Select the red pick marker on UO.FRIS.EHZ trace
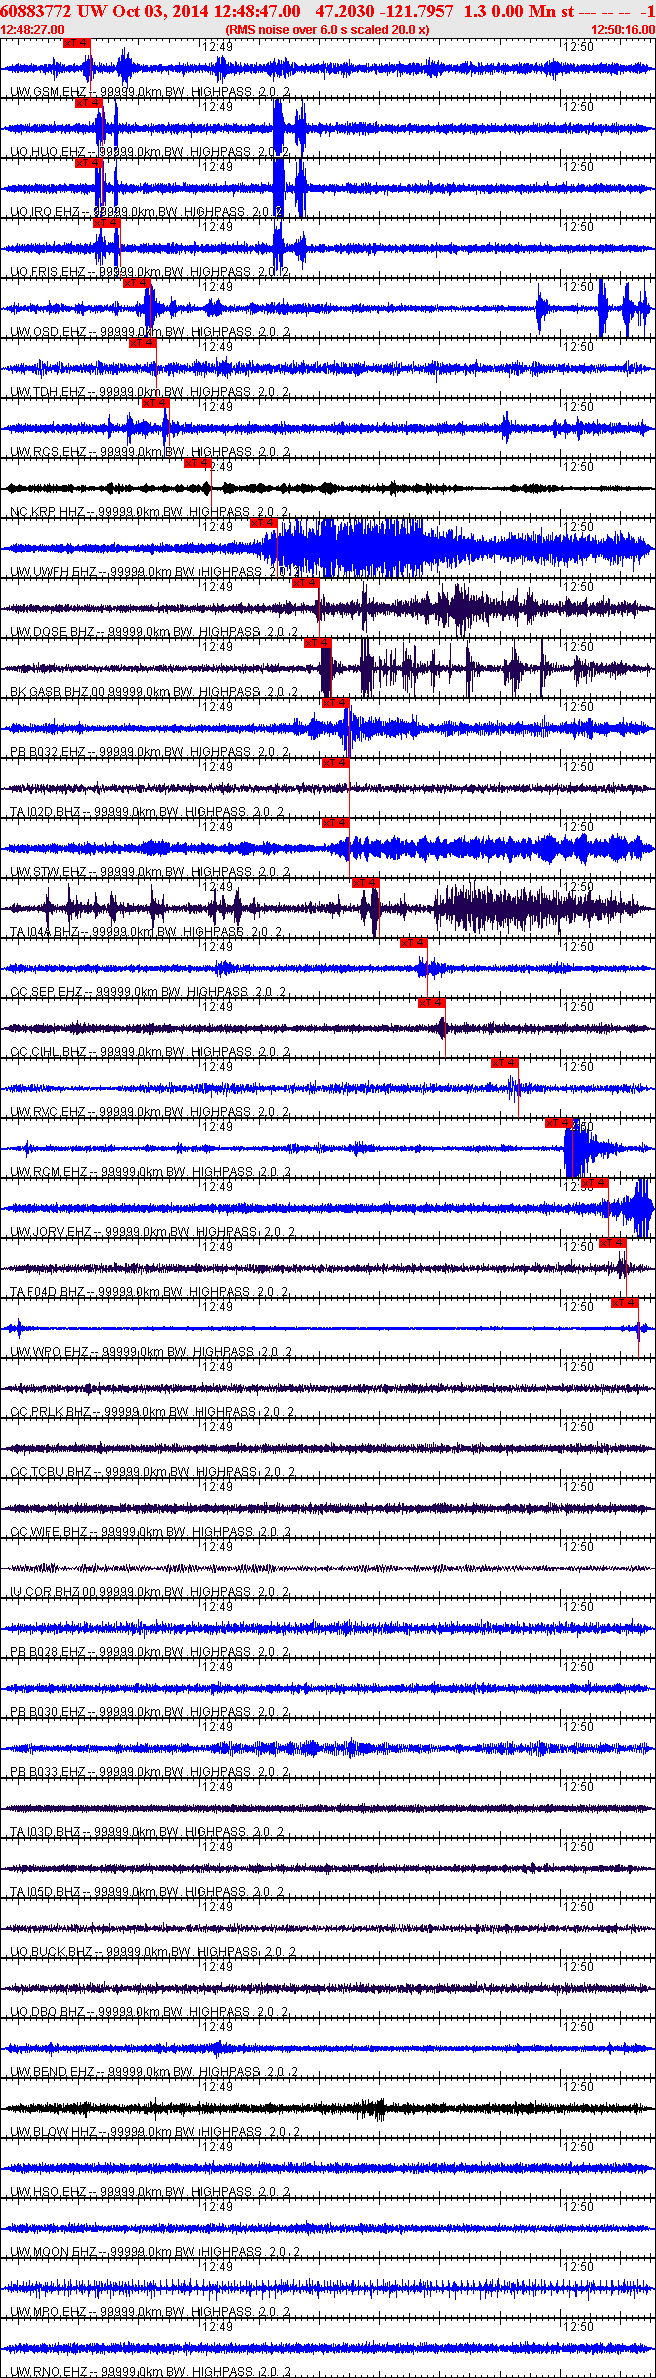This screenshot has width=656, height=2378. 106,223
